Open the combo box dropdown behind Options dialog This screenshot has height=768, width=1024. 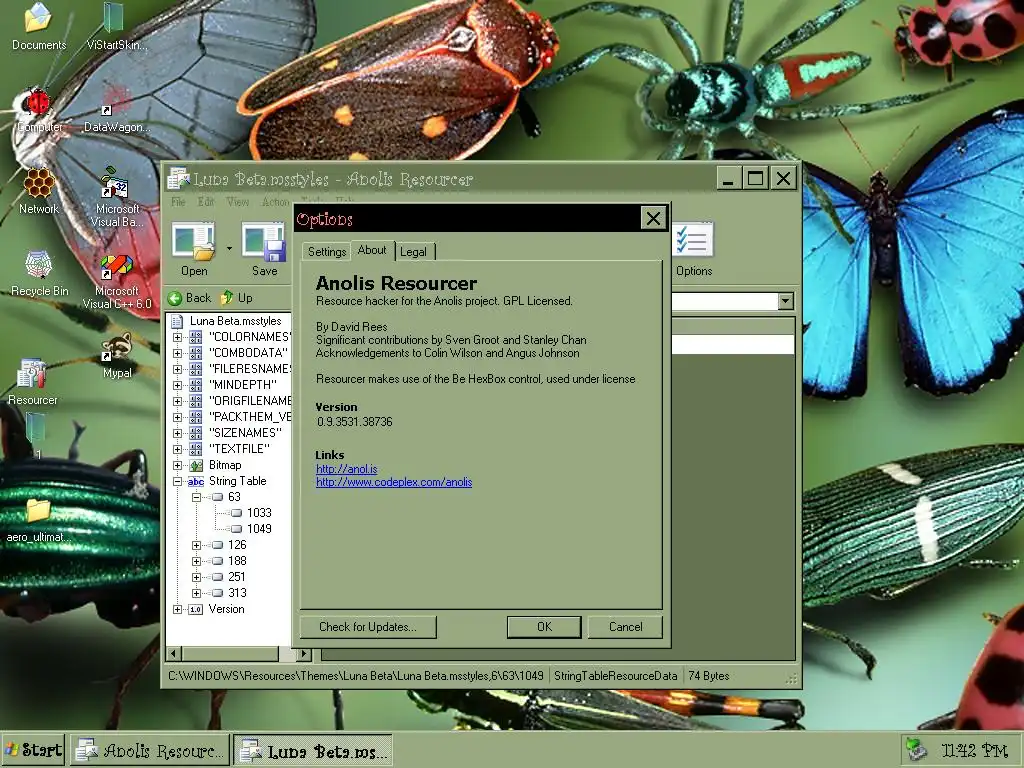click(786, 301)
